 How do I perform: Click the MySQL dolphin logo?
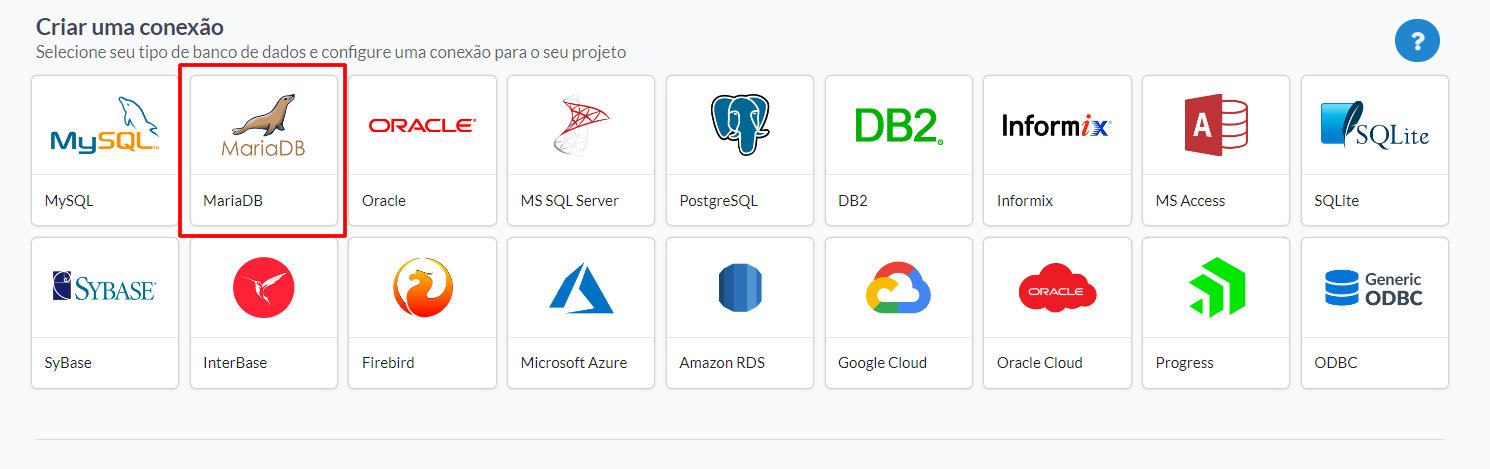click(105, 125)
